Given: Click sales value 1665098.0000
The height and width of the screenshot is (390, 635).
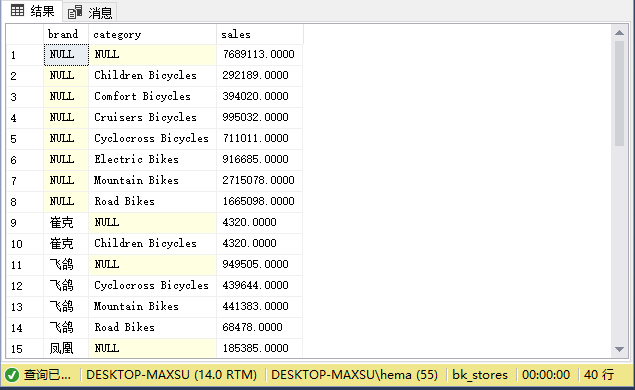Looking at the screenshot, I should 260,202.
